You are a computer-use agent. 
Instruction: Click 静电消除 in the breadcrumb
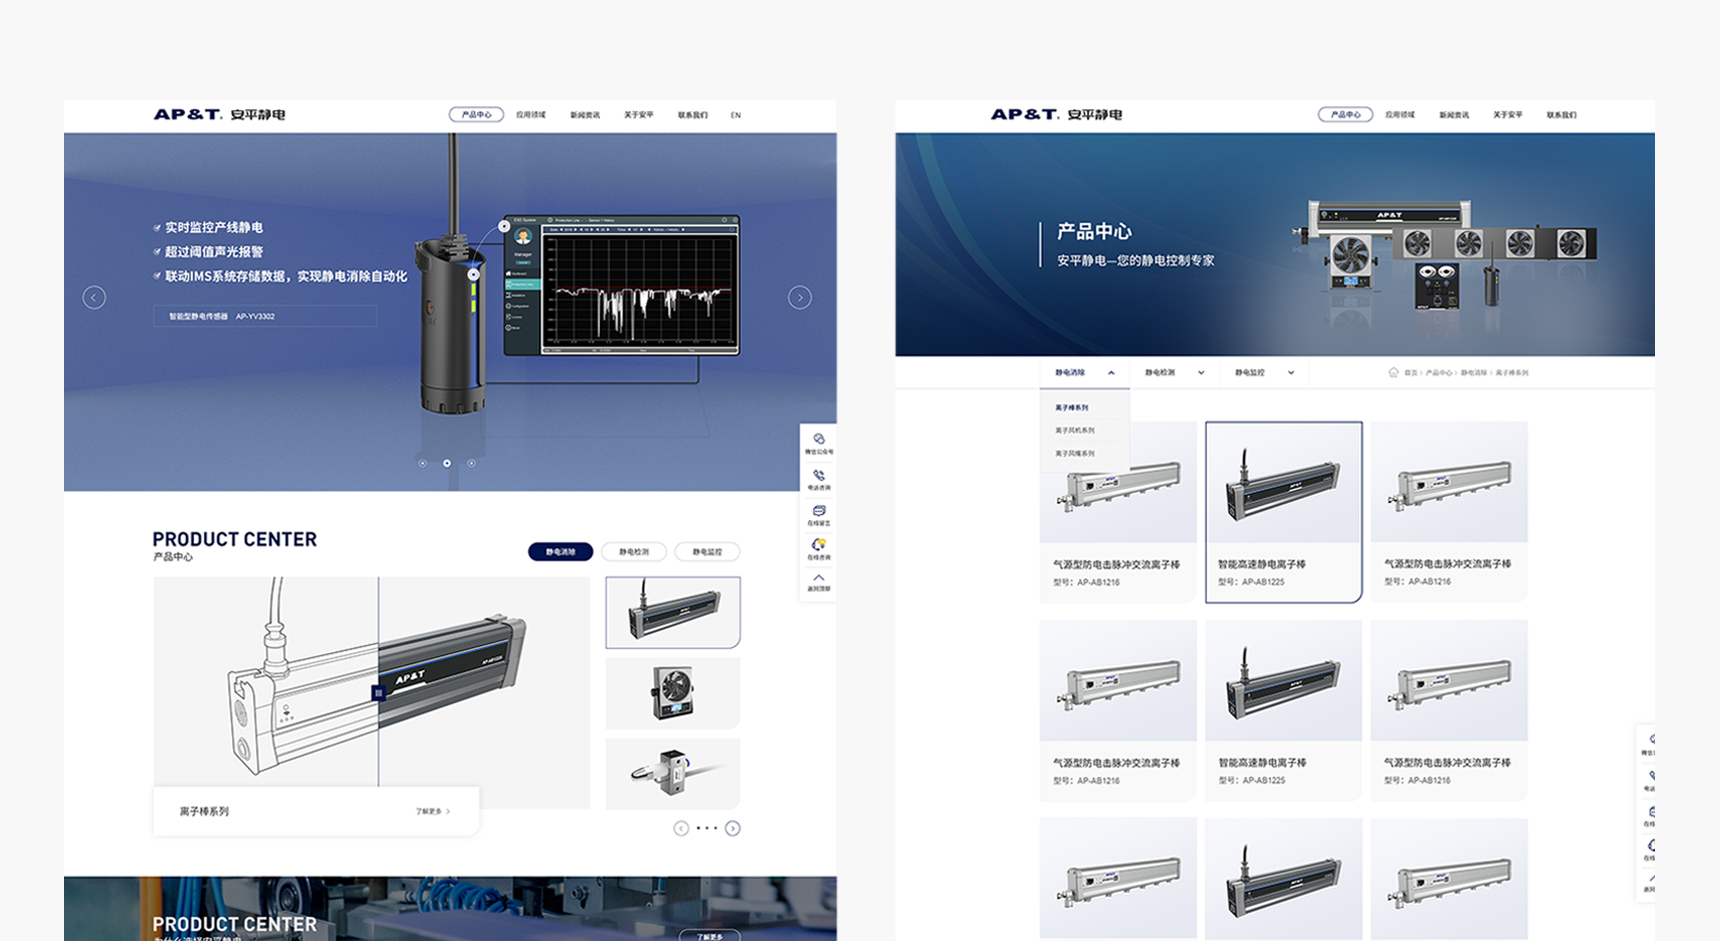[x=1474, y=373]
